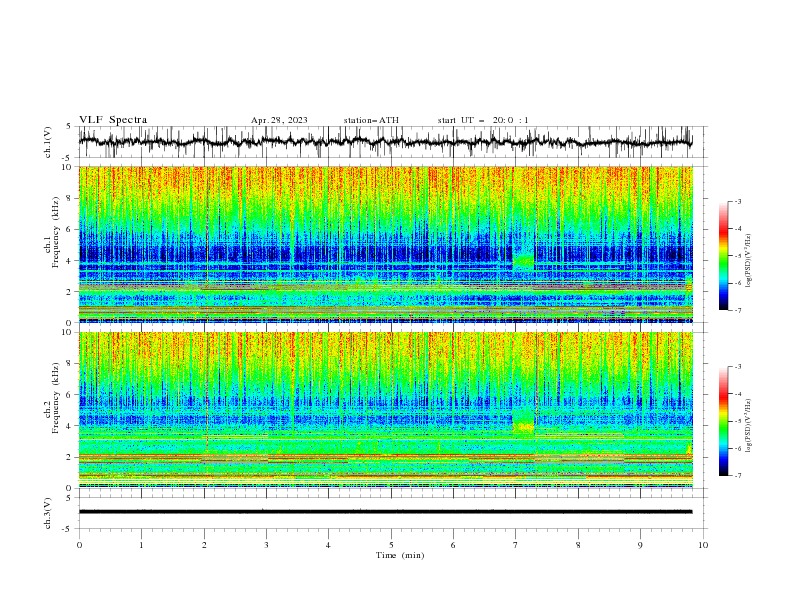This screenshot has width=792, height=612.
Task: Click the "station=ATH" label
Action: [x=371, y=120]
